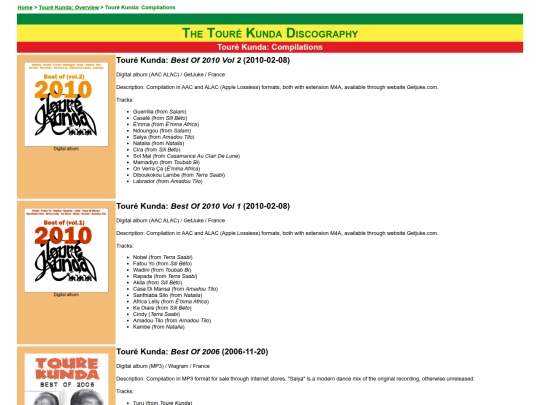
Task: Select track Wadini (from Toubab Bi)
Action: pos(162,270)
